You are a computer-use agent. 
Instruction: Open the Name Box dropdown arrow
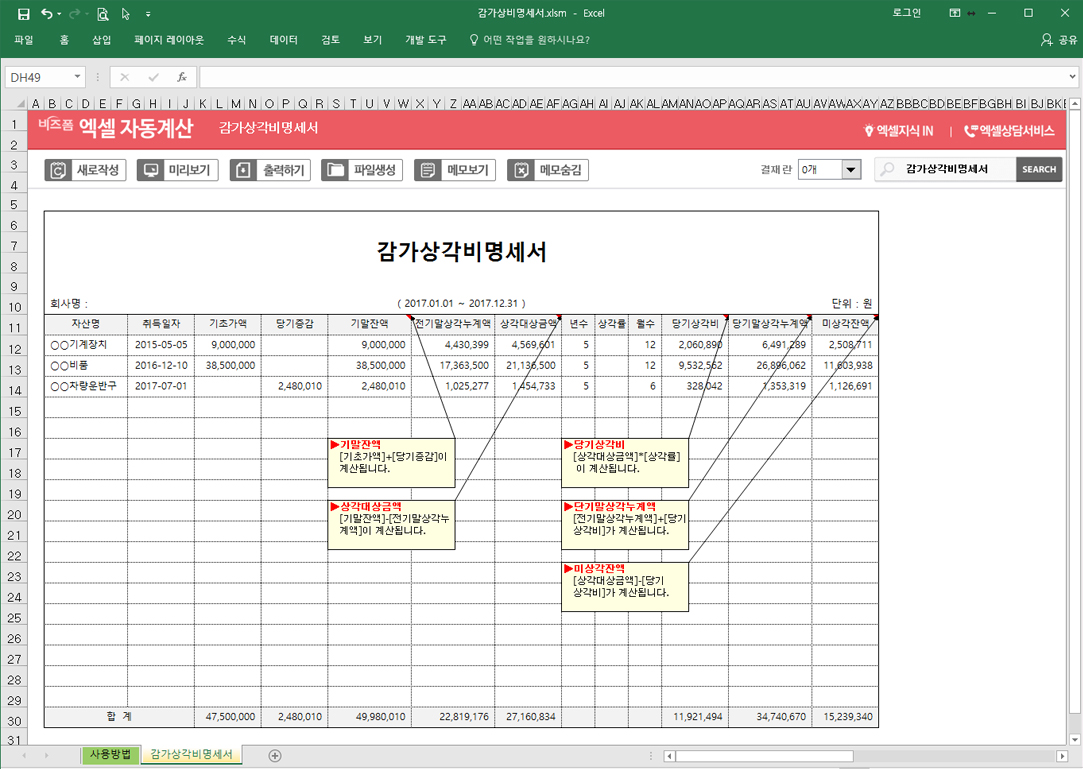tap(77, 77)
